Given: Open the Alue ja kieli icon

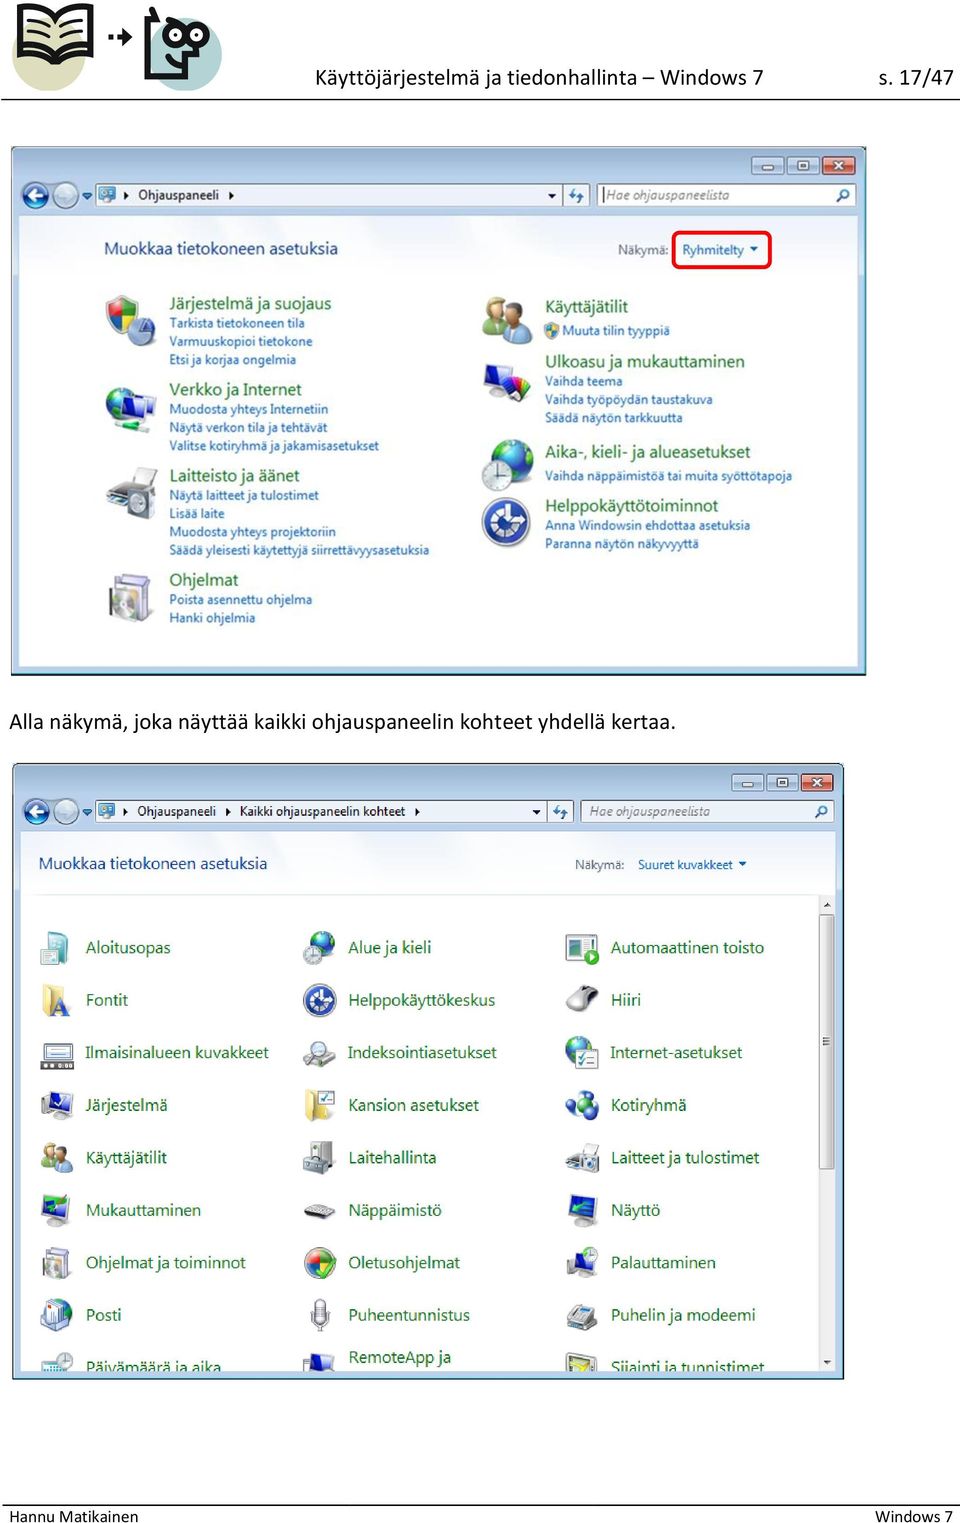Looking at the screenshot, I should [319, 947].
